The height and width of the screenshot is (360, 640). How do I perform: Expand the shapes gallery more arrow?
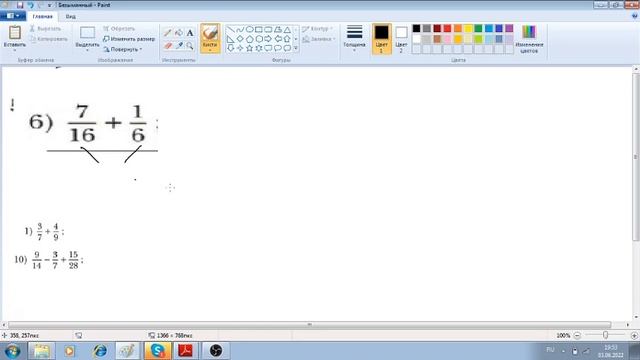pos(296,48)
